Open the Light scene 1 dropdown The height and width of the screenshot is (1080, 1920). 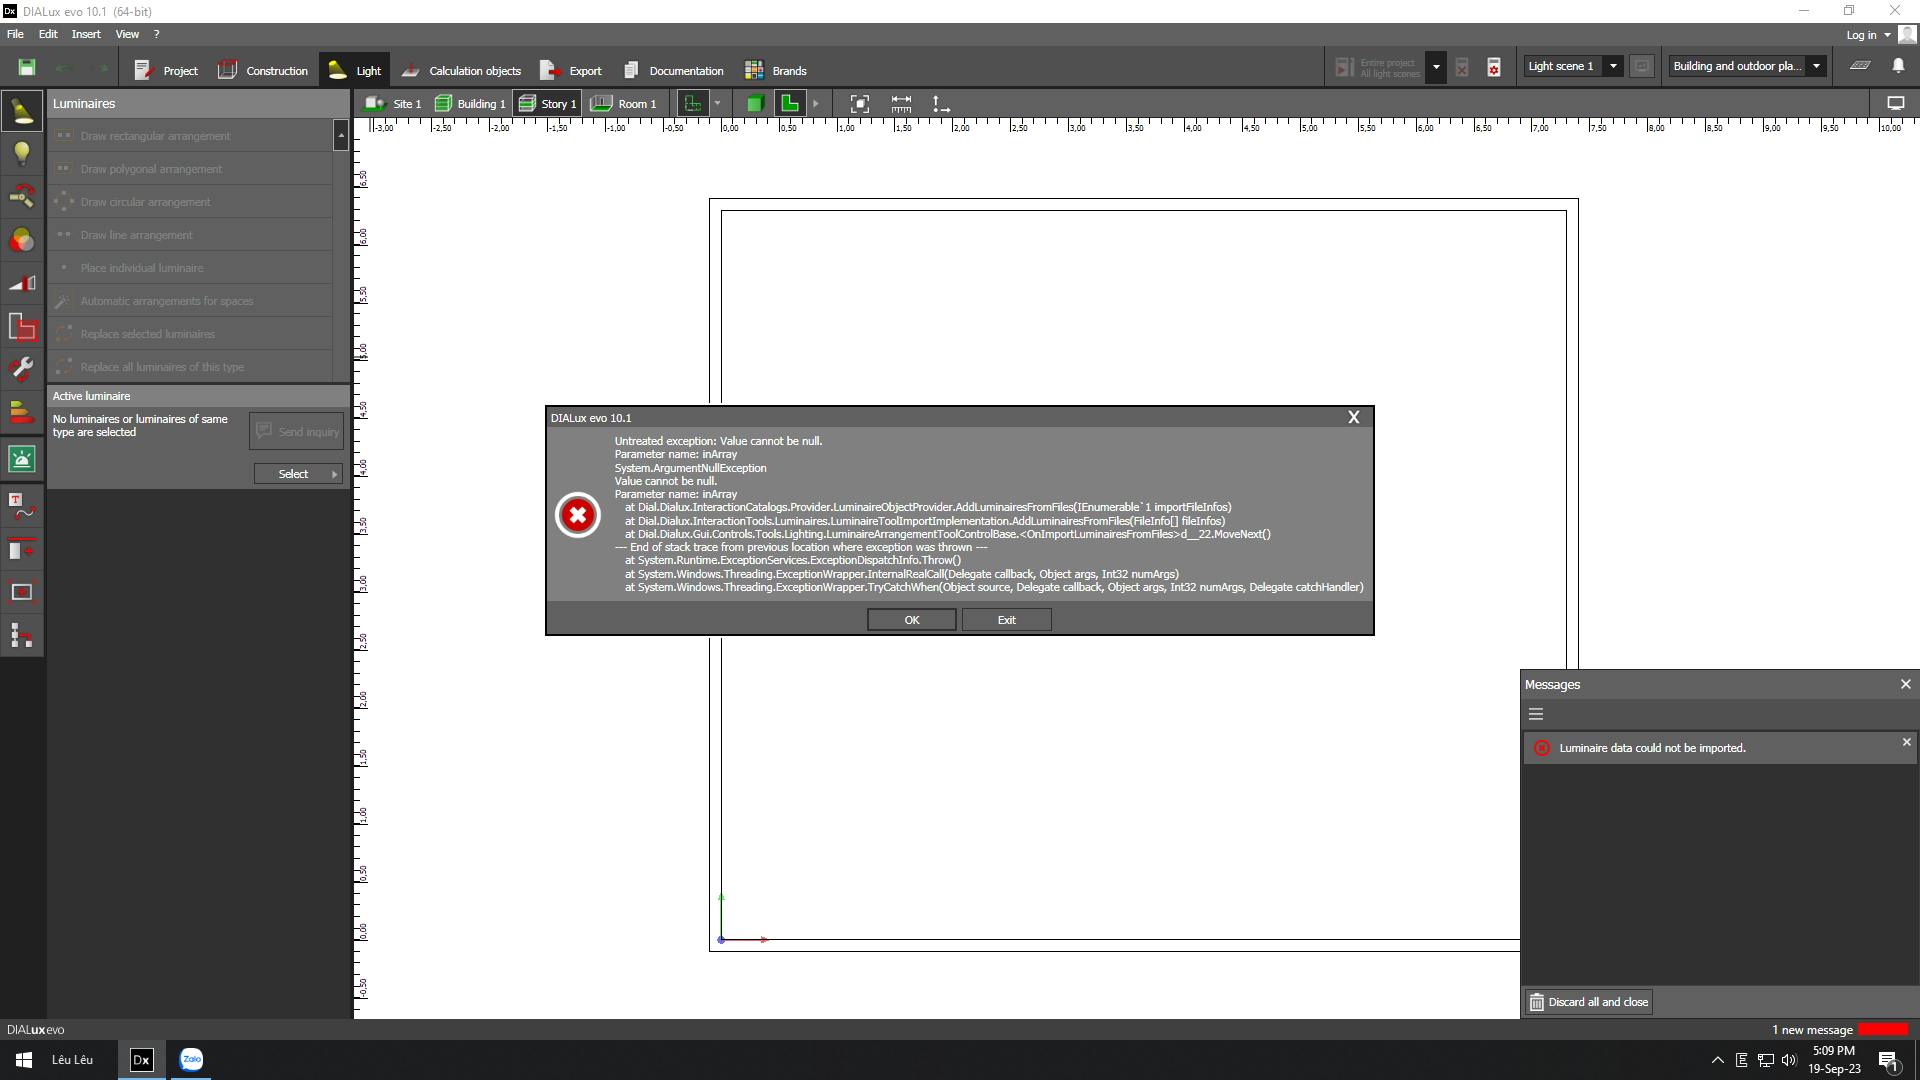(1612, 66)
